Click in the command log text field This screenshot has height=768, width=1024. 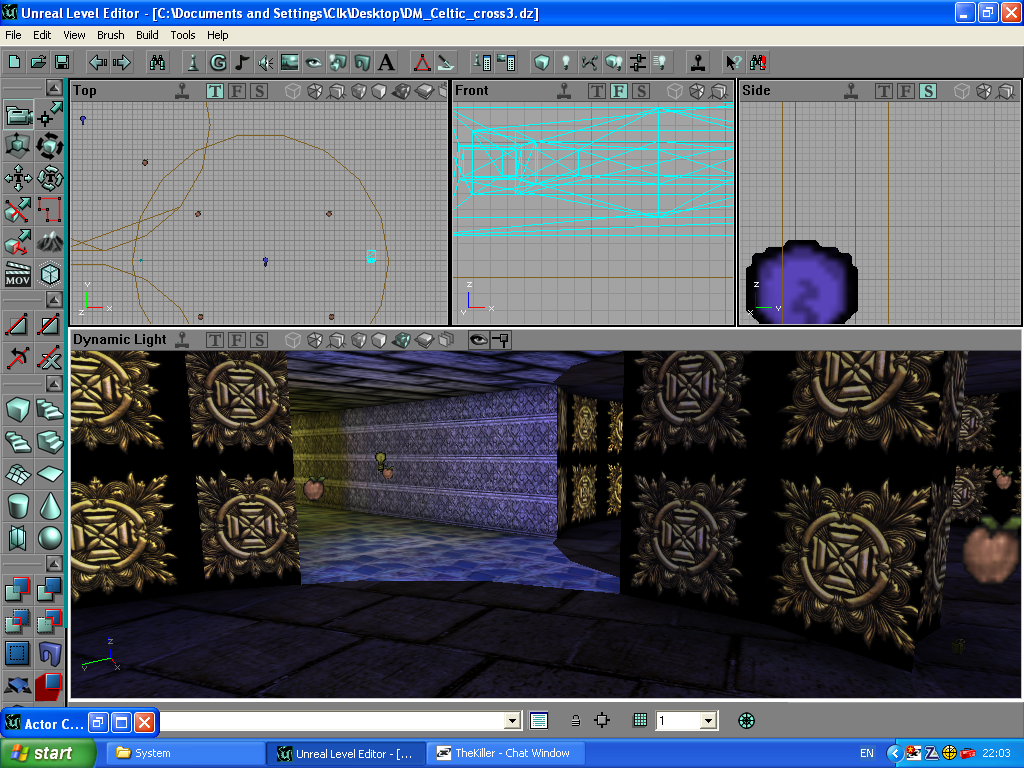(x=330, y=721)
